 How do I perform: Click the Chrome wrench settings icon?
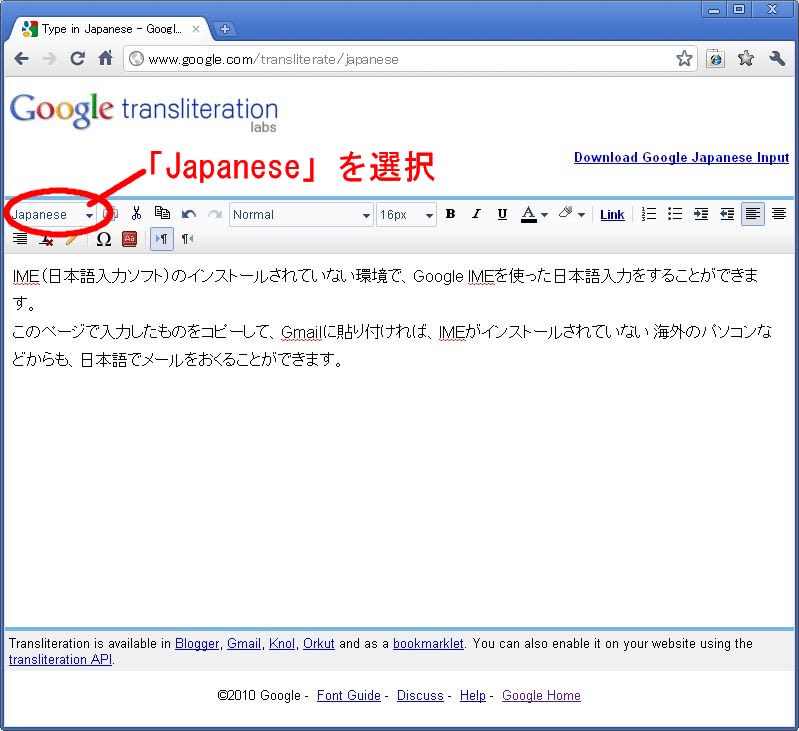[x=777, y=59]
